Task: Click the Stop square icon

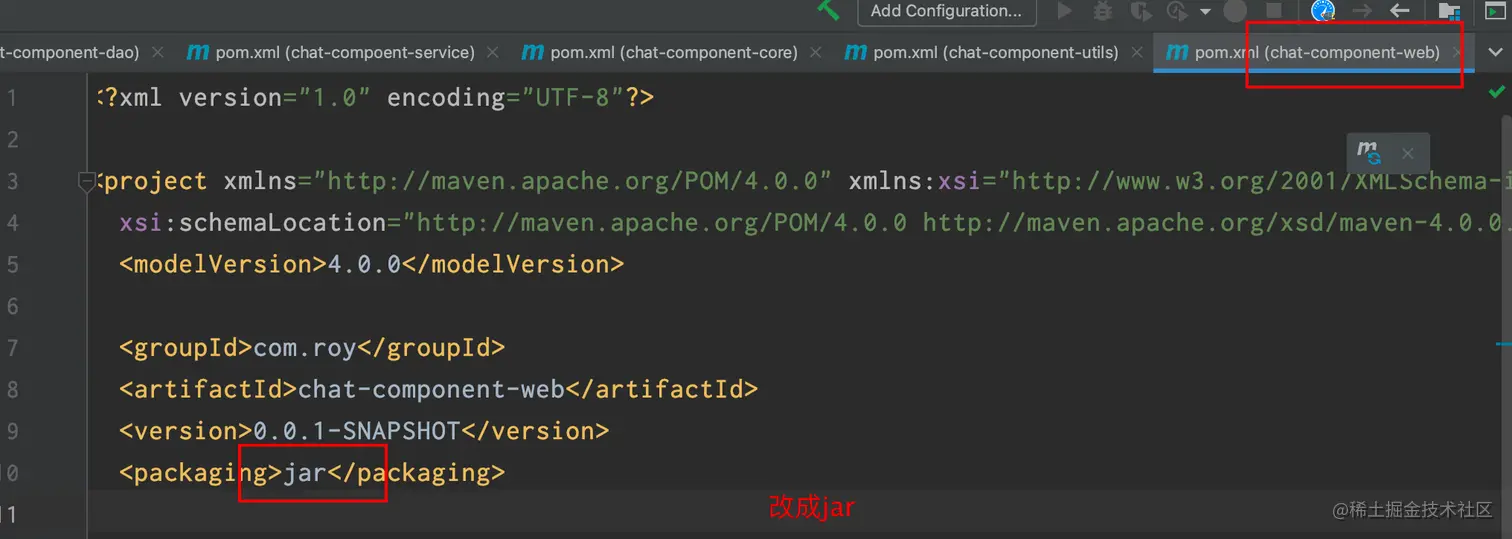Action: point(1273,11)
